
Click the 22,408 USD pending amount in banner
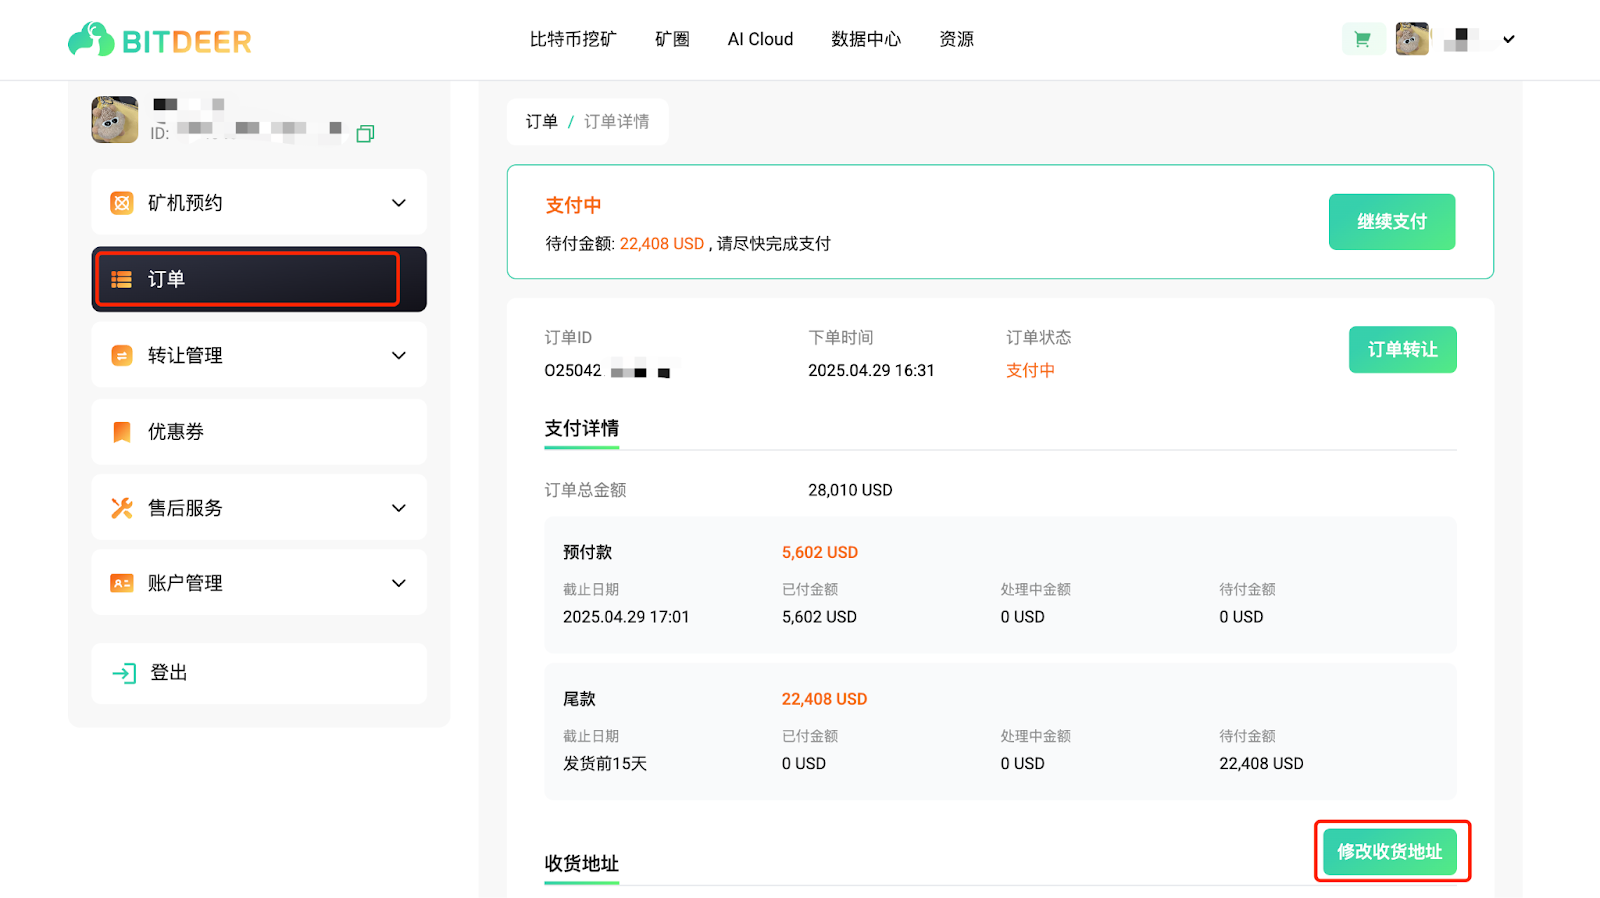point(662,244)
